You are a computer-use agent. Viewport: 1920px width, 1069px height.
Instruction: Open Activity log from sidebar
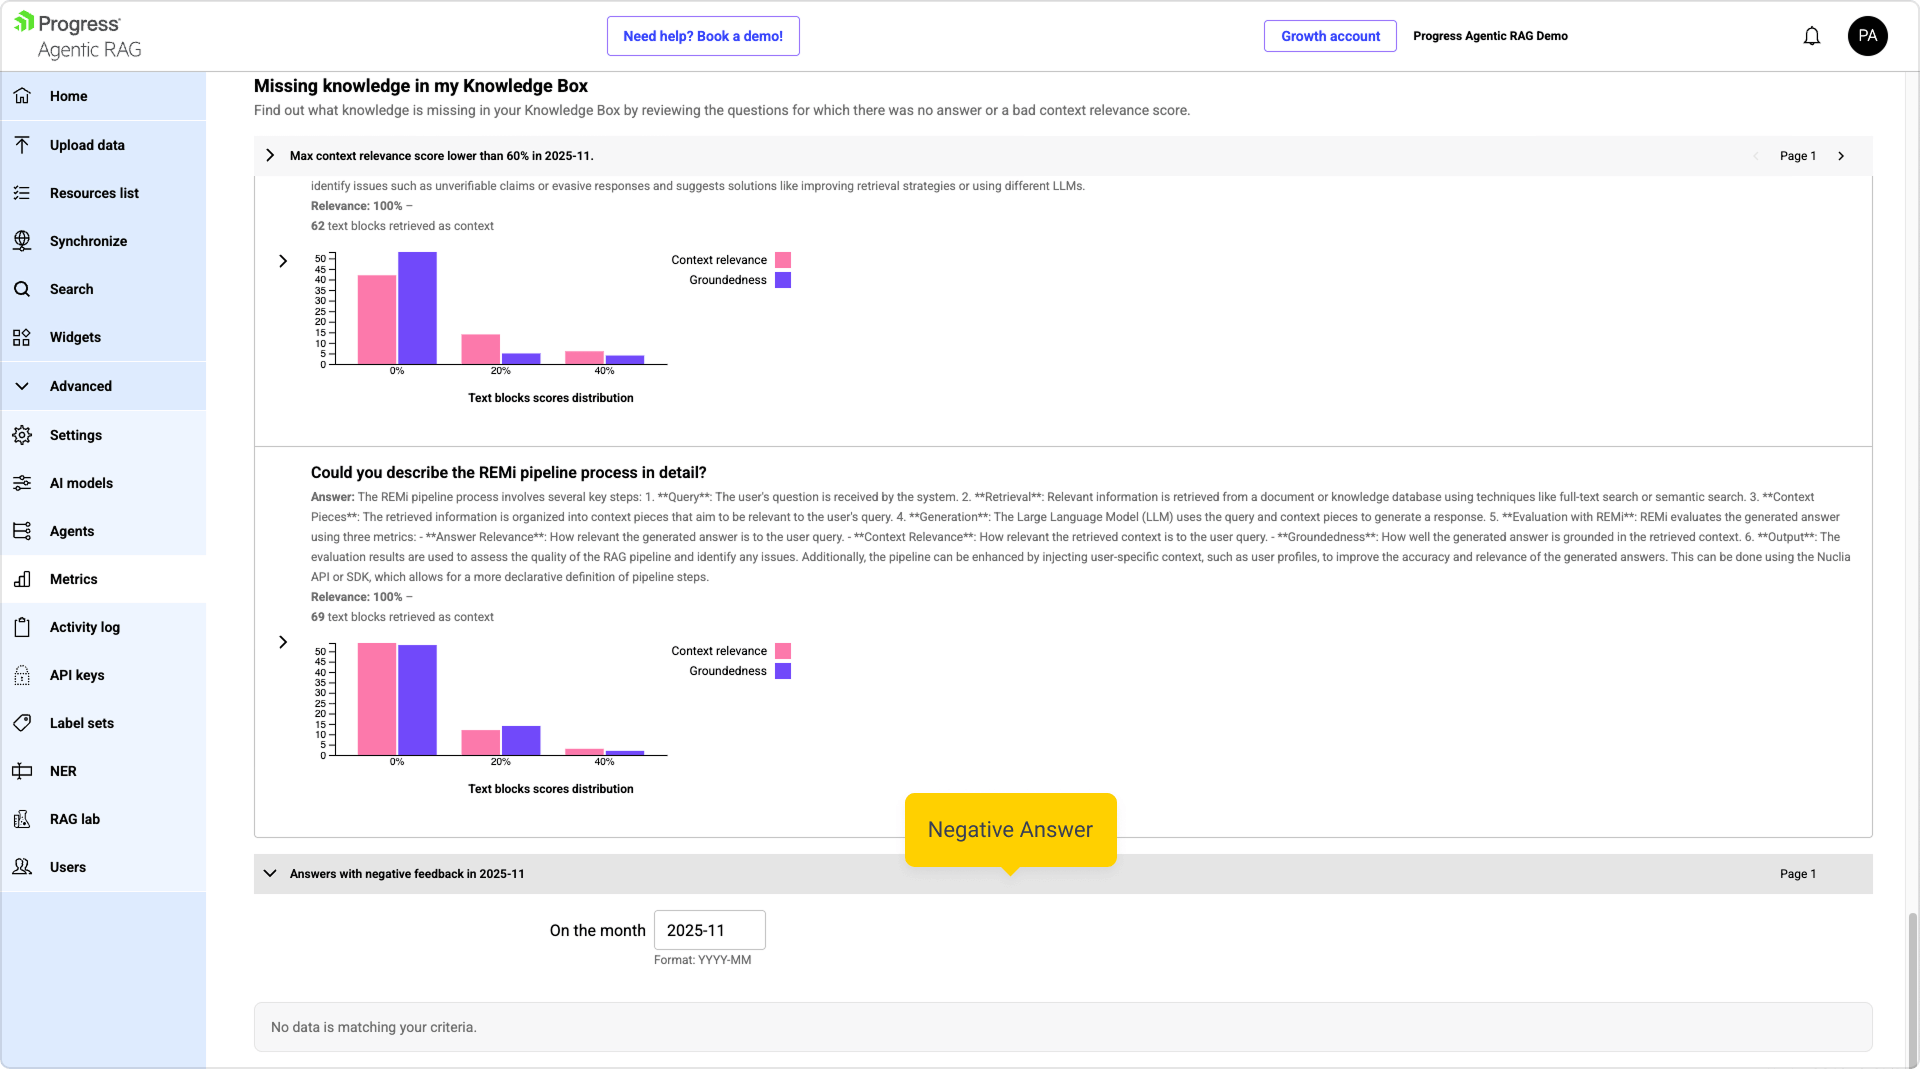tap(85, 627)
